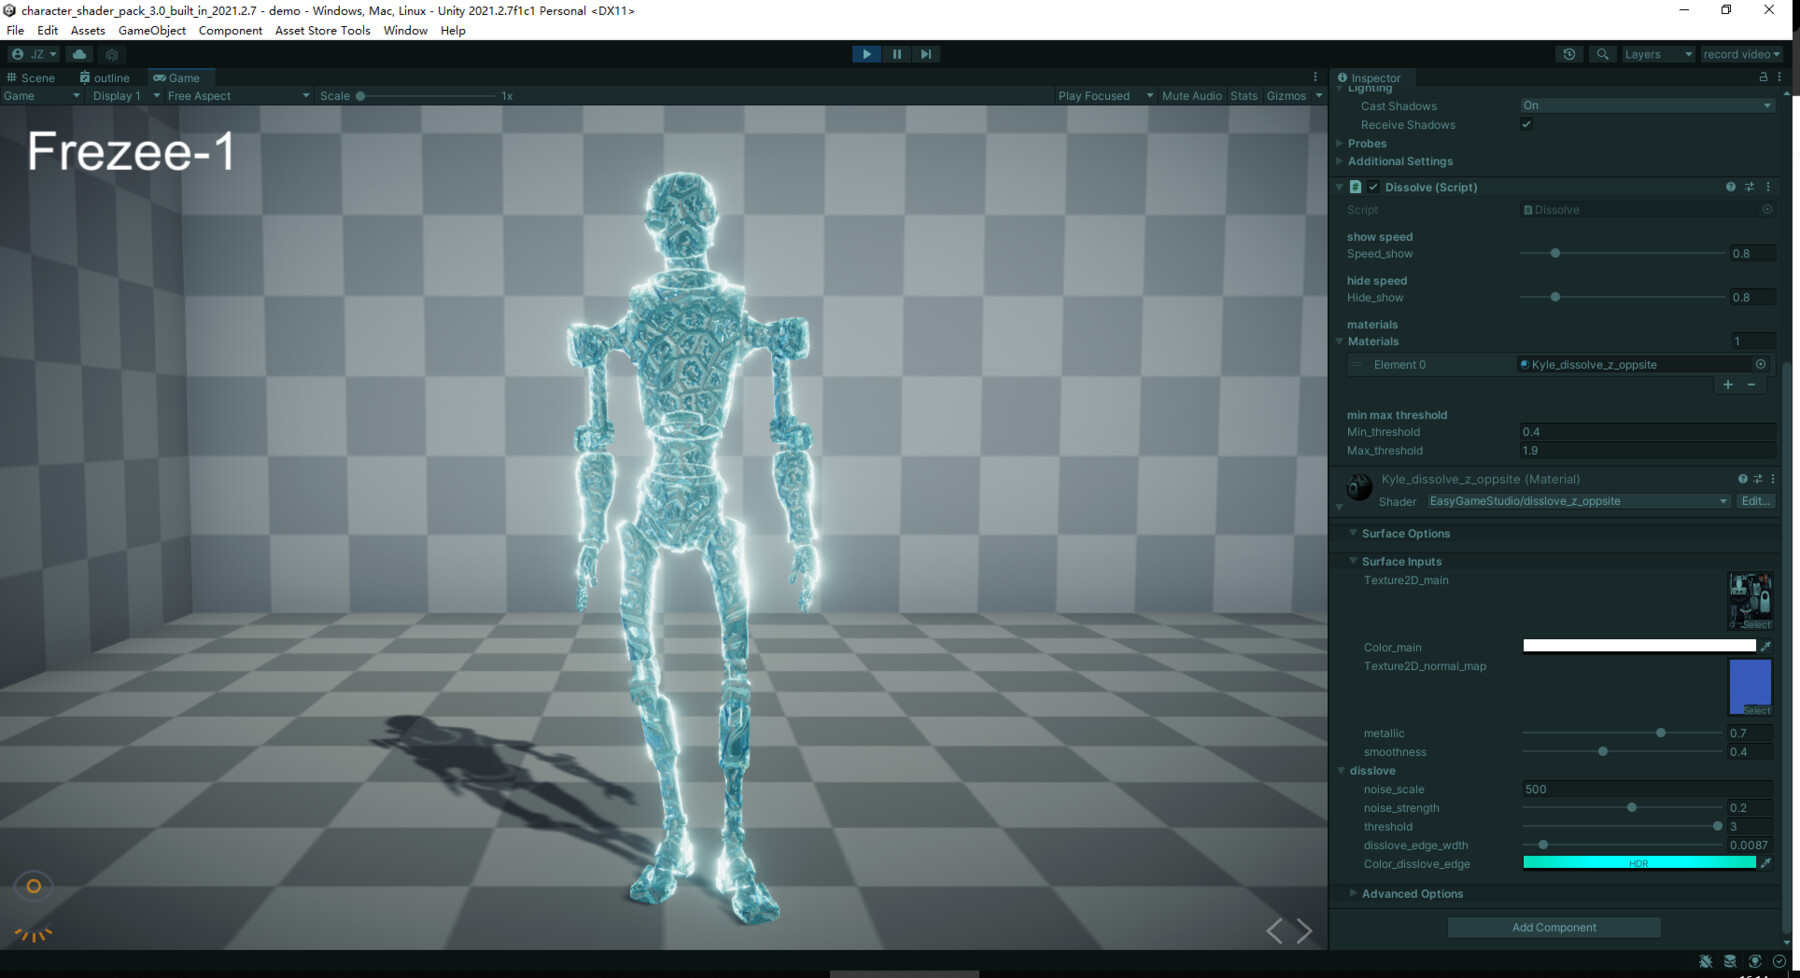The width and height of the screenshot is (1800, 978).
Task: Click the Color_main white color swatch
Action: click(x=1637, y=645)
